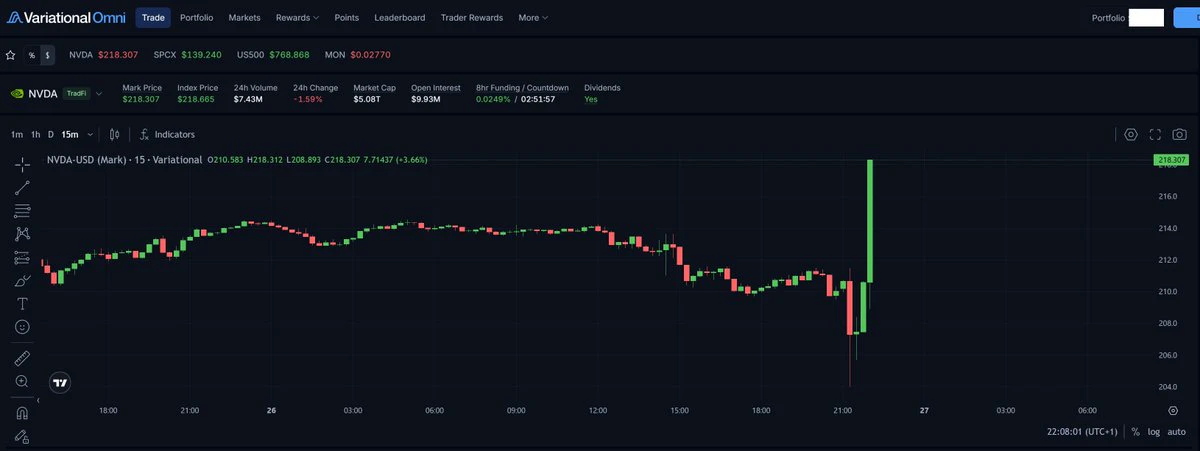1200x451 pixels.
Task: Switch ticker display to percent mode
Action: (x=32, y=55)
